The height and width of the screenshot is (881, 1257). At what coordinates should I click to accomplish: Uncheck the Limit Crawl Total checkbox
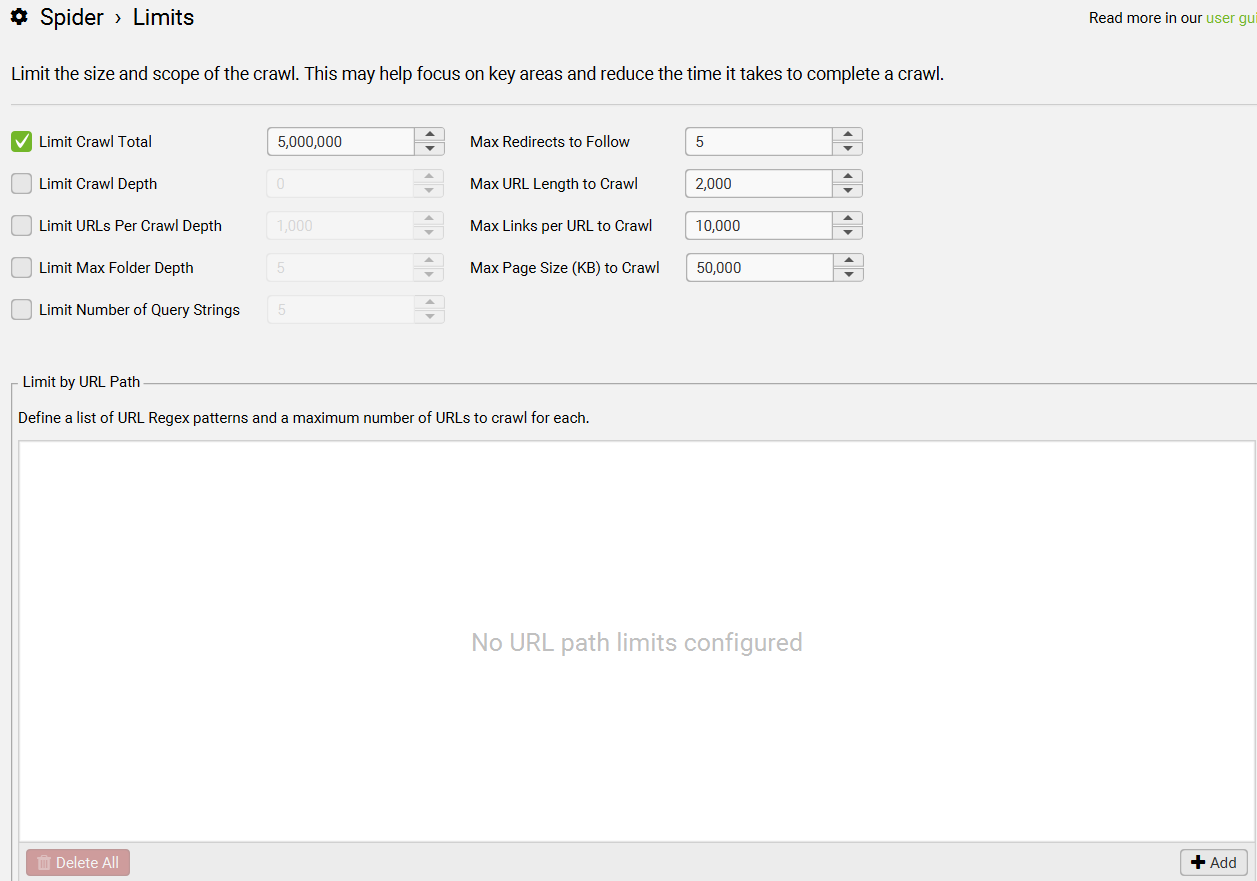coord(22,142)
